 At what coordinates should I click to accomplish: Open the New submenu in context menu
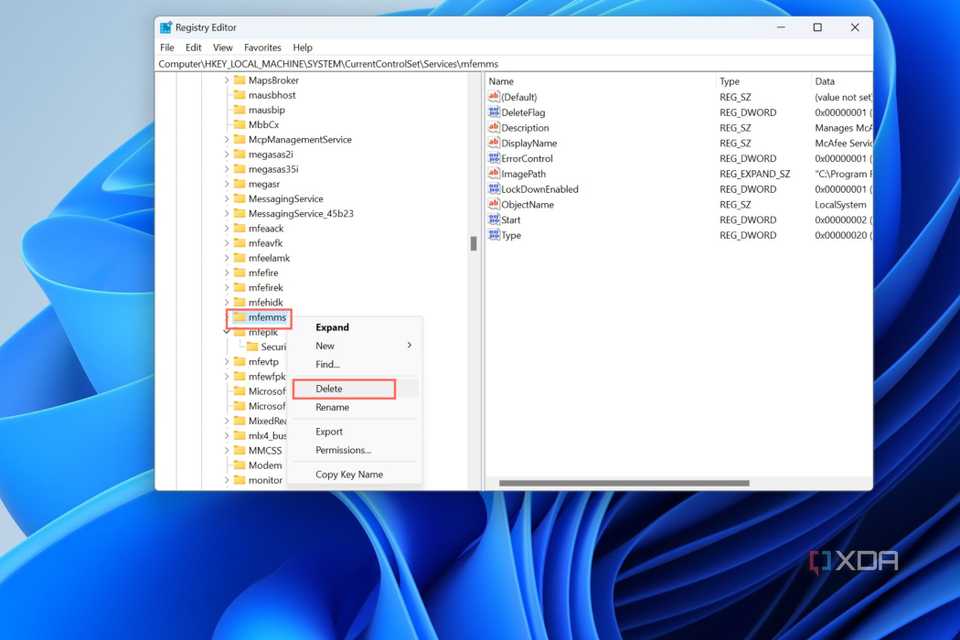click(355, 345)
